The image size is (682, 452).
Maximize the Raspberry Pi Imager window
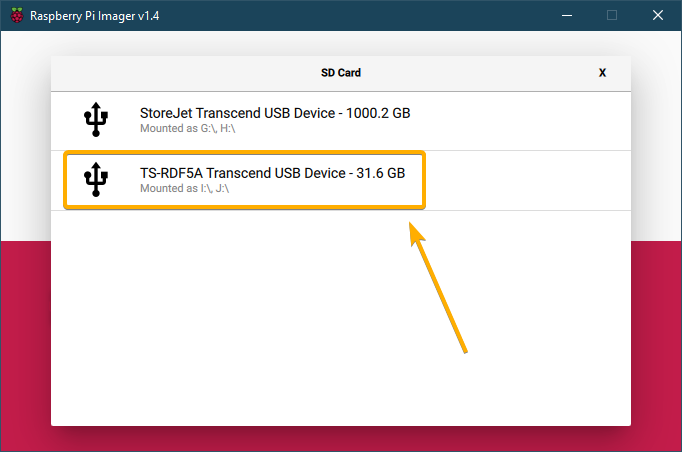click(612, 15)
